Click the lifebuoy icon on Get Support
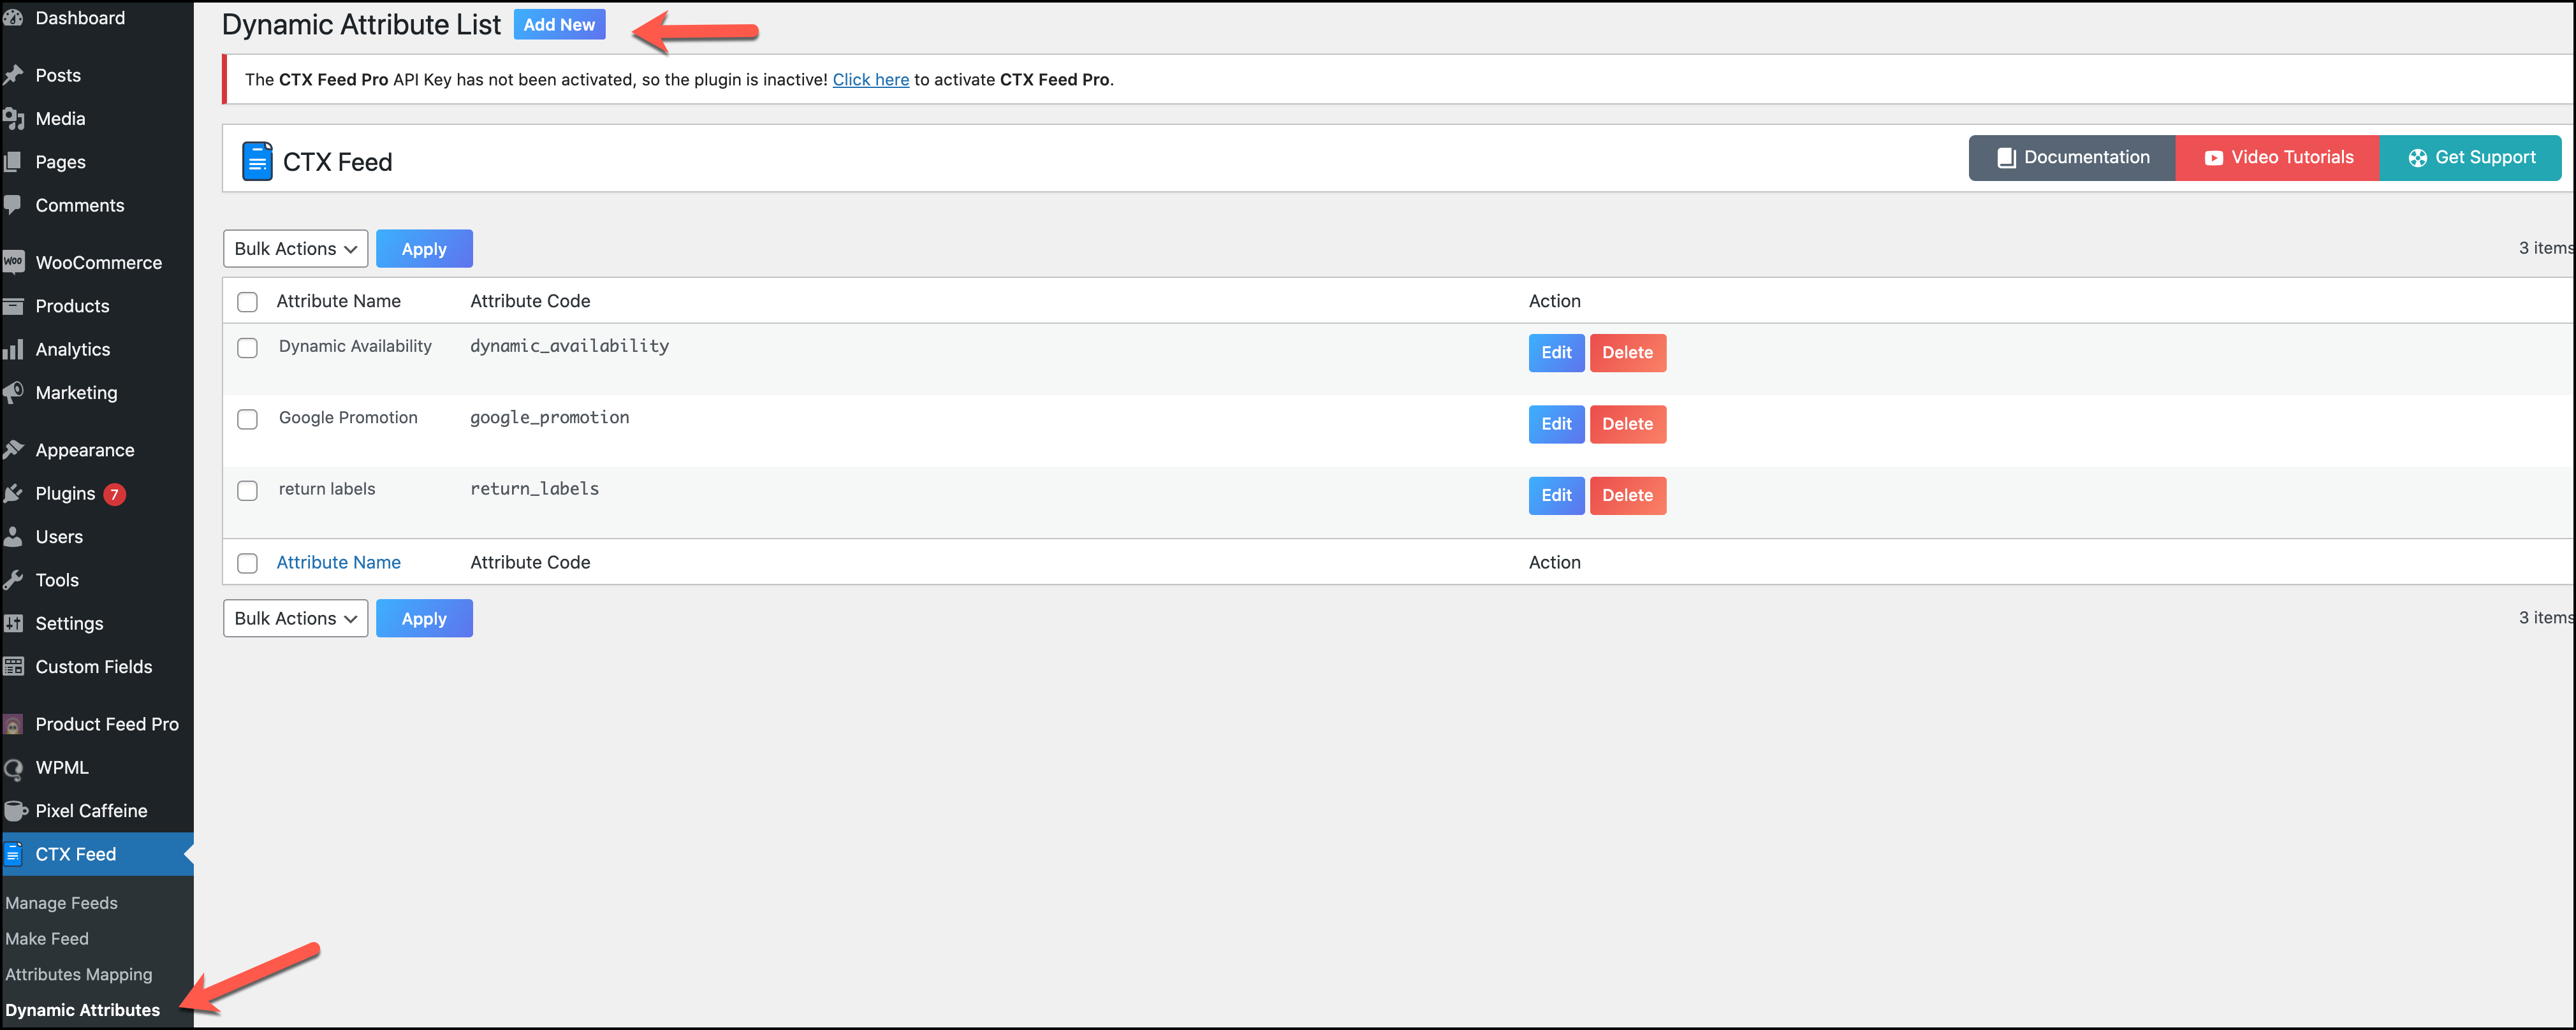 click(x=2417, y=158)
